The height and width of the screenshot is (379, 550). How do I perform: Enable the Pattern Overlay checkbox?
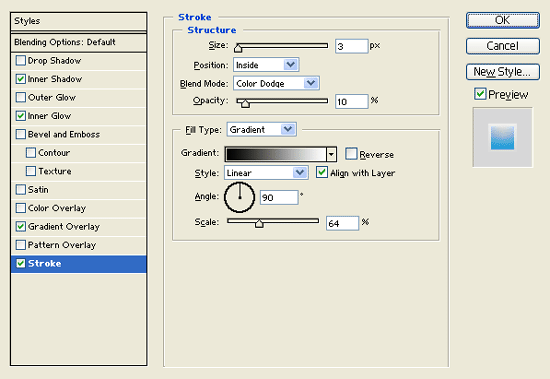[21, 245]
